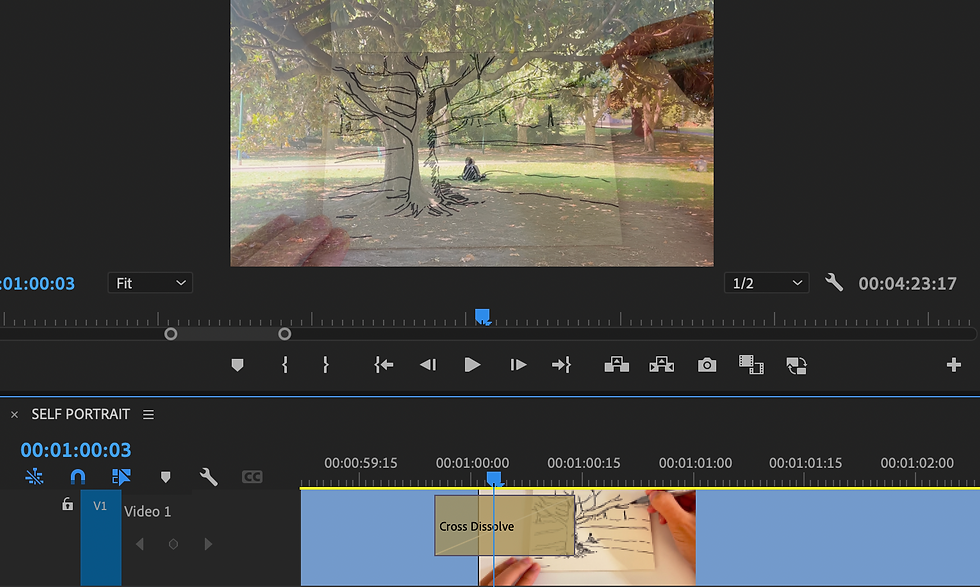Click 00:01:01:15 on the time ruler
This screenshot has height=587, width=980.
pyautogui.click(x=805, y=463)
